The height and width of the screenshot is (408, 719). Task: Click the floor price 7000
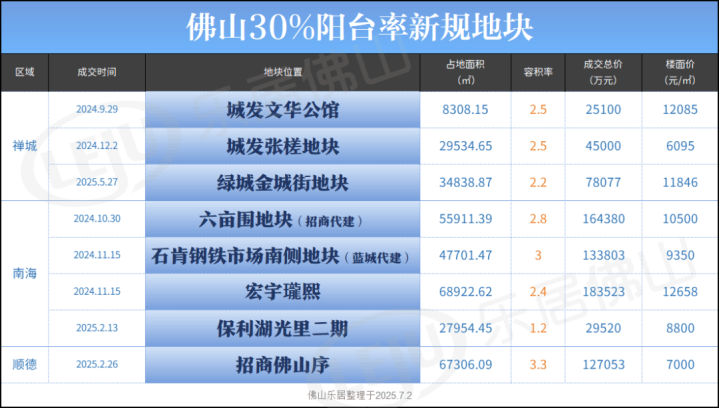click(680, 364)
